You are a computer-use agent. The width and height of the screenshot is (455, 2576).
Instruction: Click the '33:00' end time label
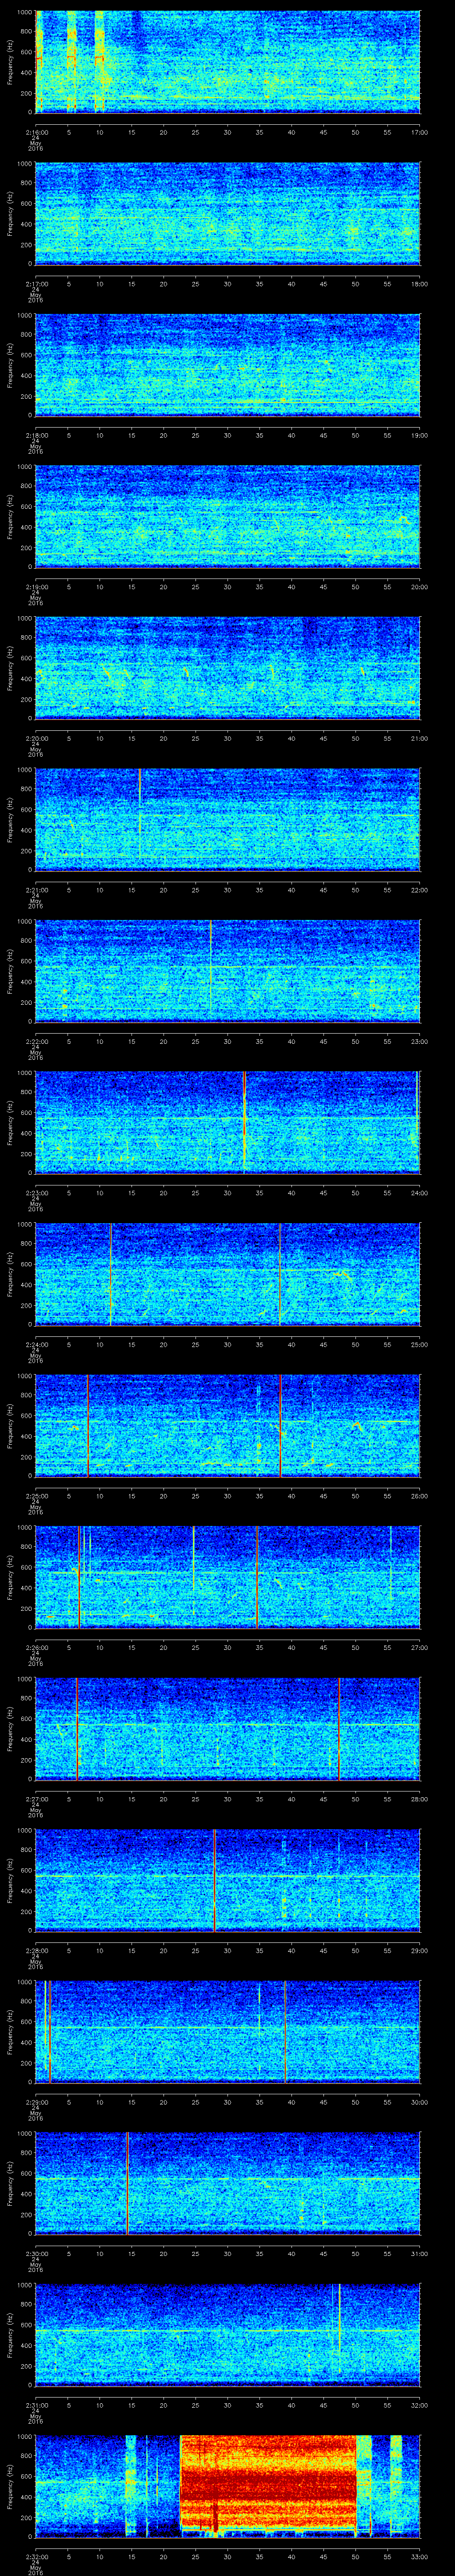pos(419,2556)
